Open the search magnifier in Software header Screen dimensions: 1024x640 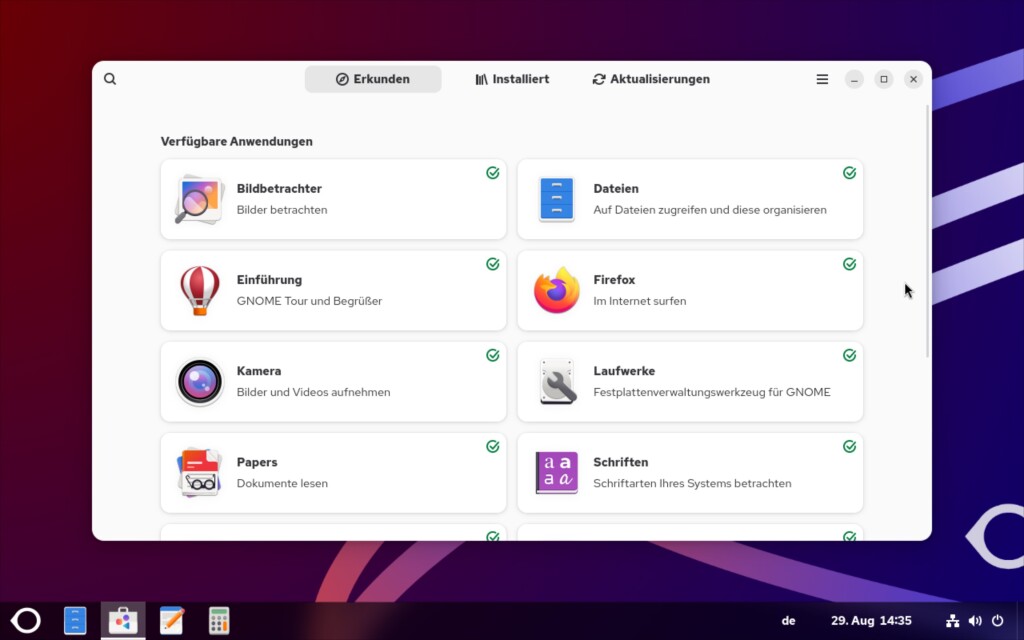tap(110, 79)
